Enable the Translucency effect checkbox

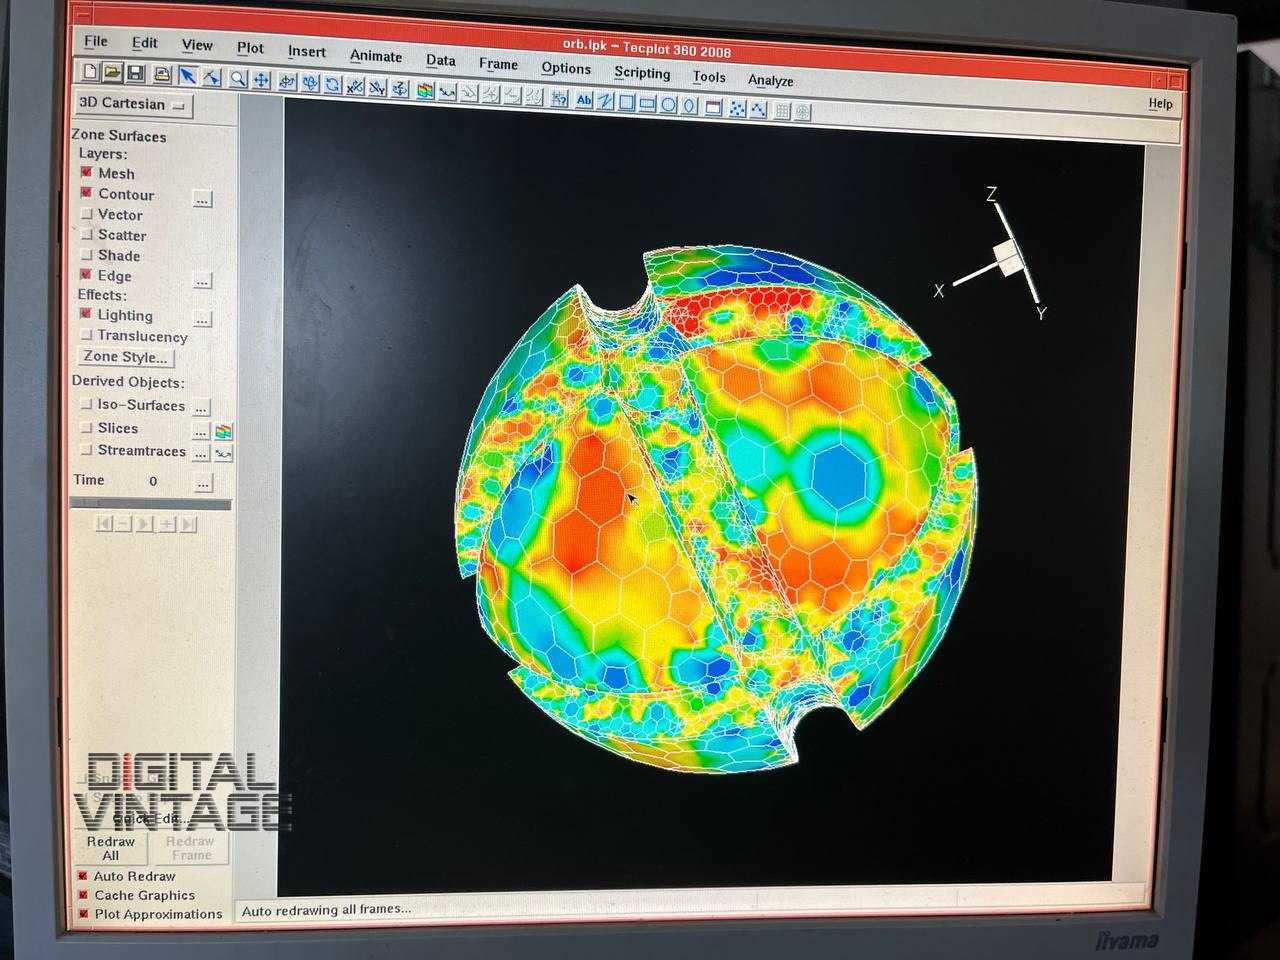click(86, 336)
